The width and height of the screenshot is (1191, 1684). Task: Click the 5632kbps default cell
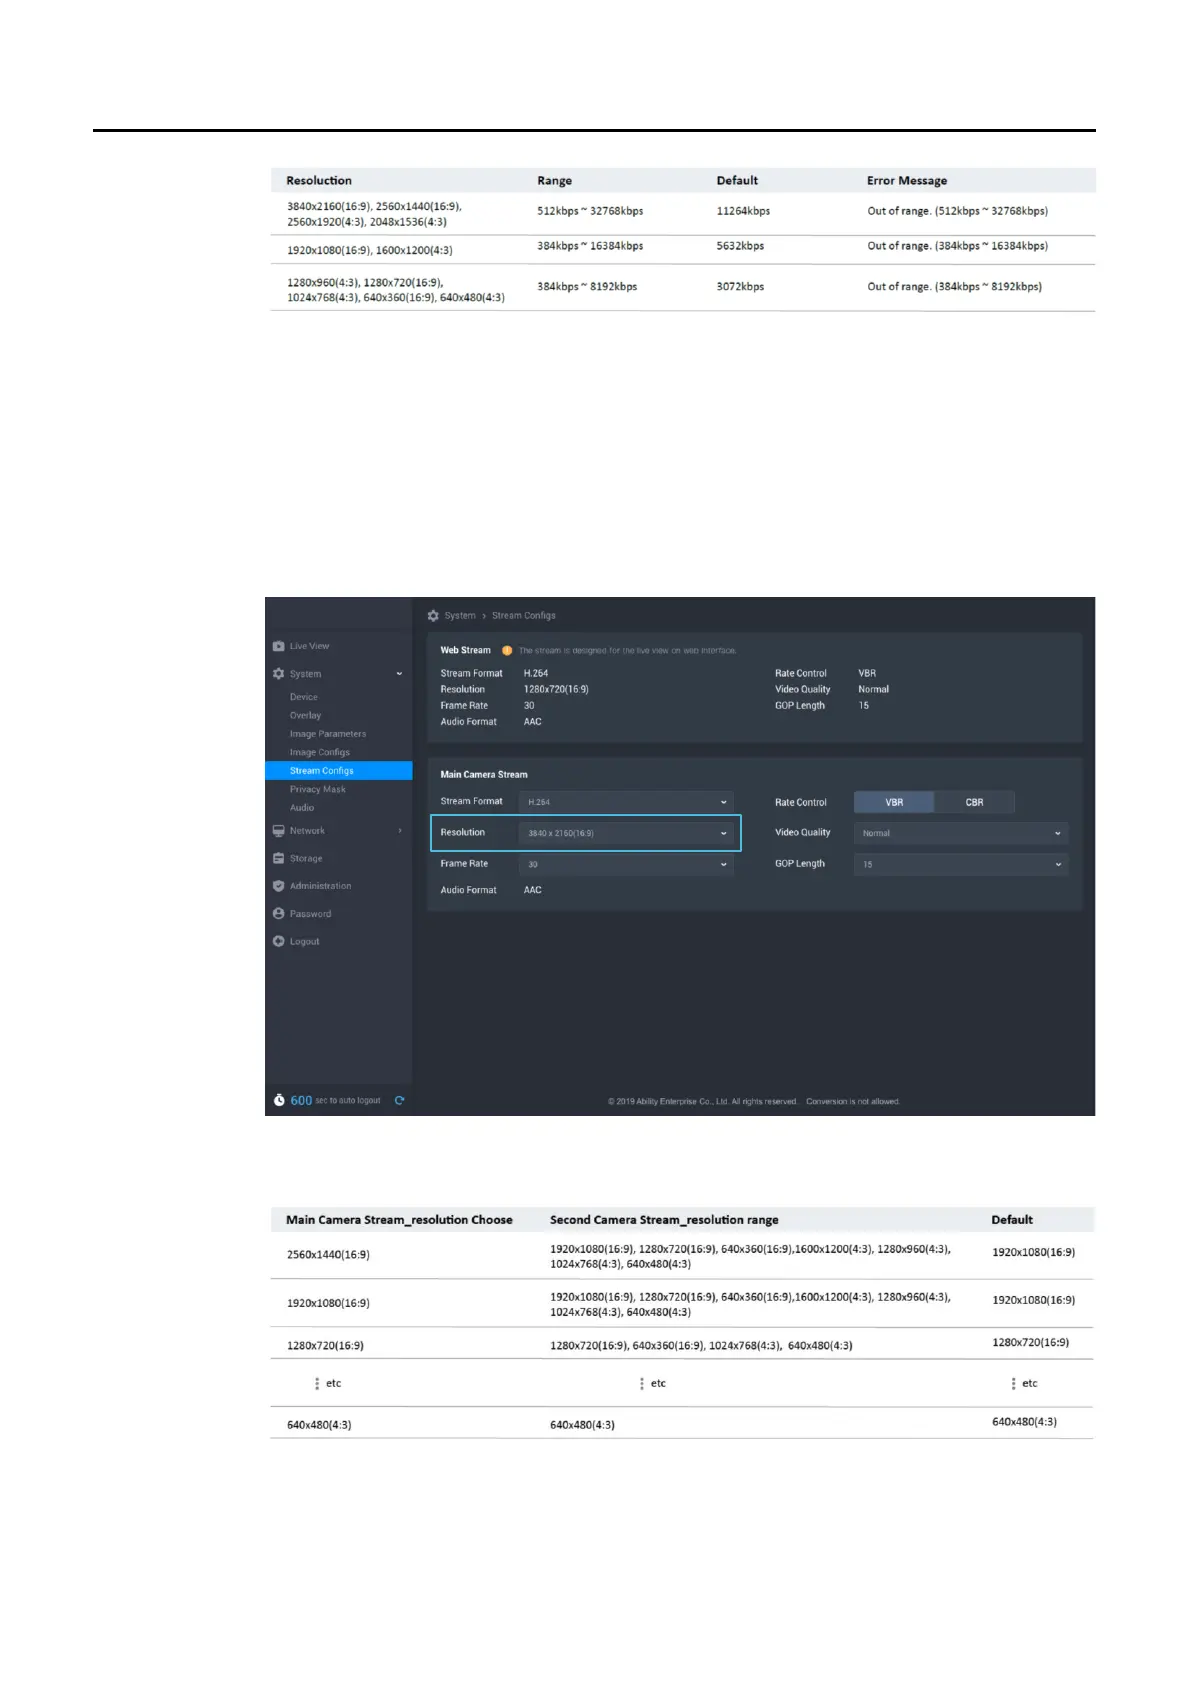coord(740,246)
